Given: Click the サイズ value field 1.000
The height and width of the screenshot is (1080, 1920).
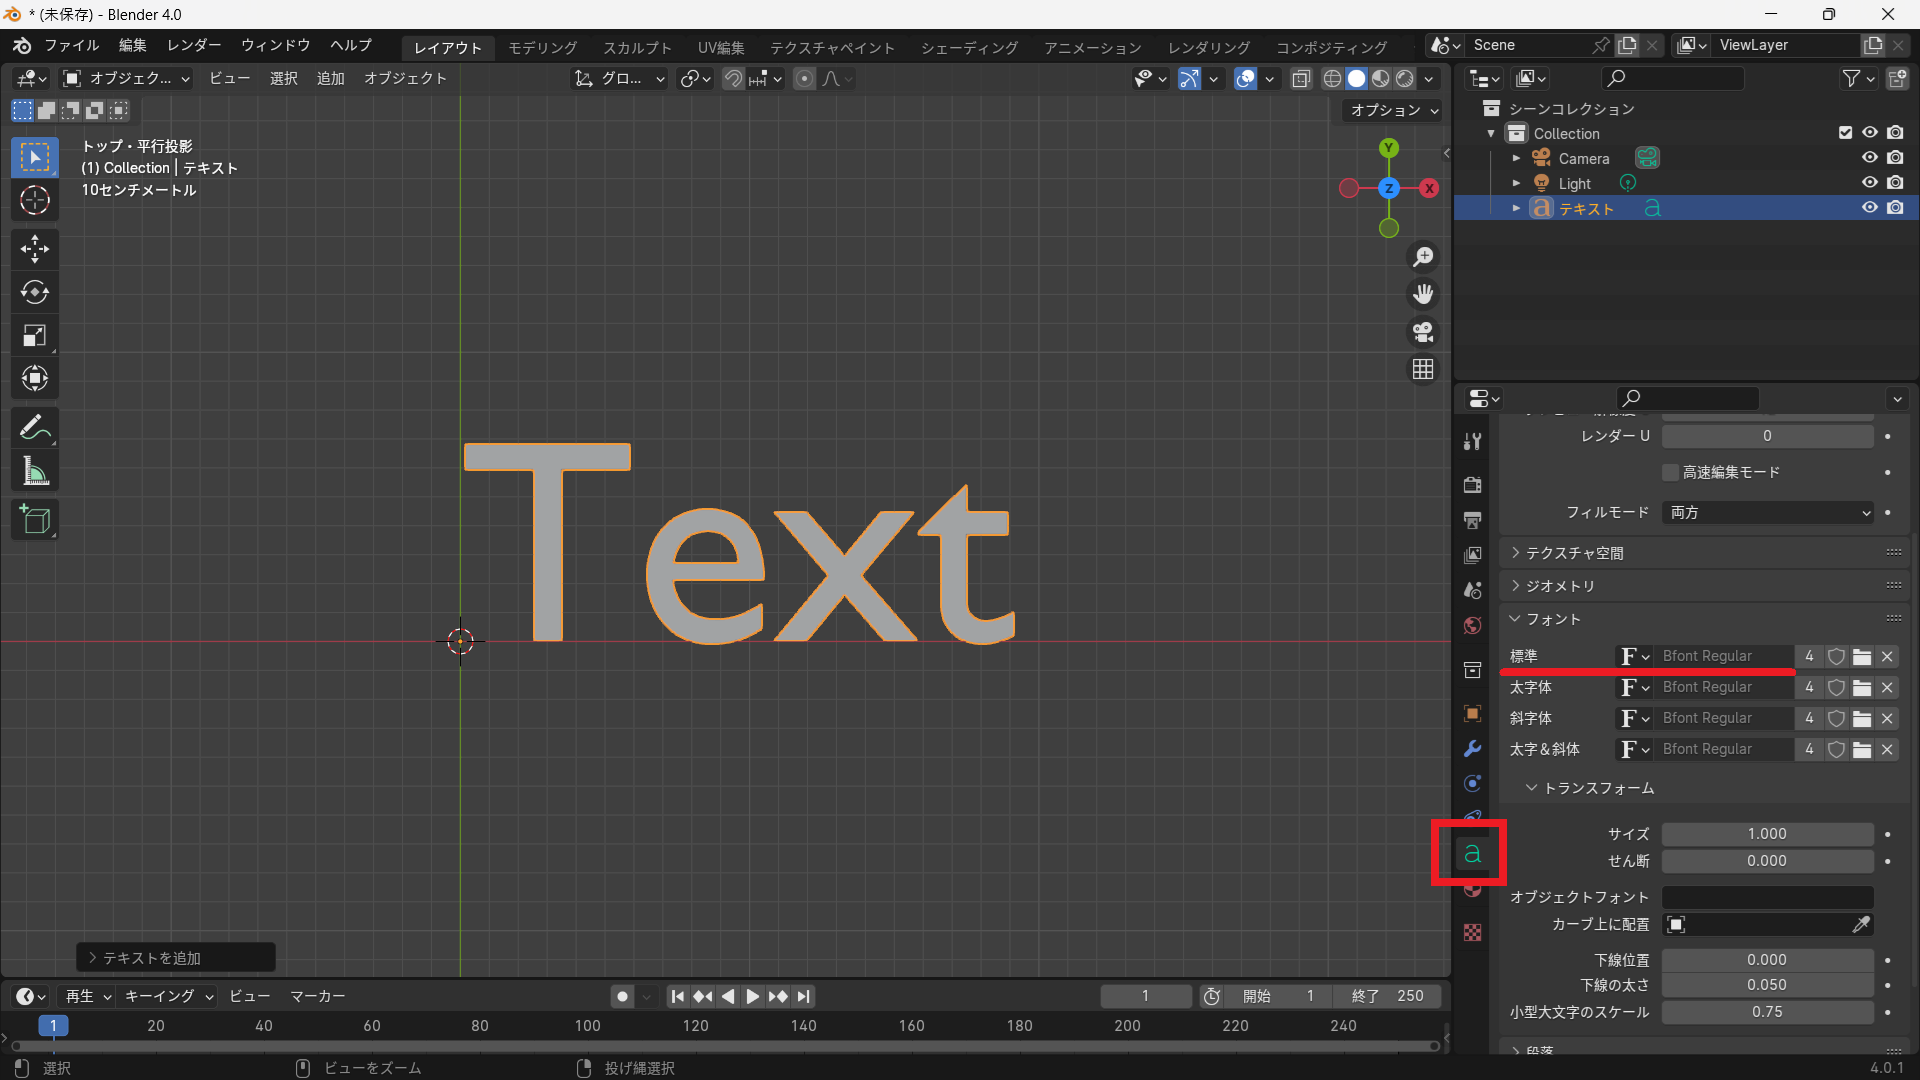Looking at the screenshot, I should pos(1767,834).
